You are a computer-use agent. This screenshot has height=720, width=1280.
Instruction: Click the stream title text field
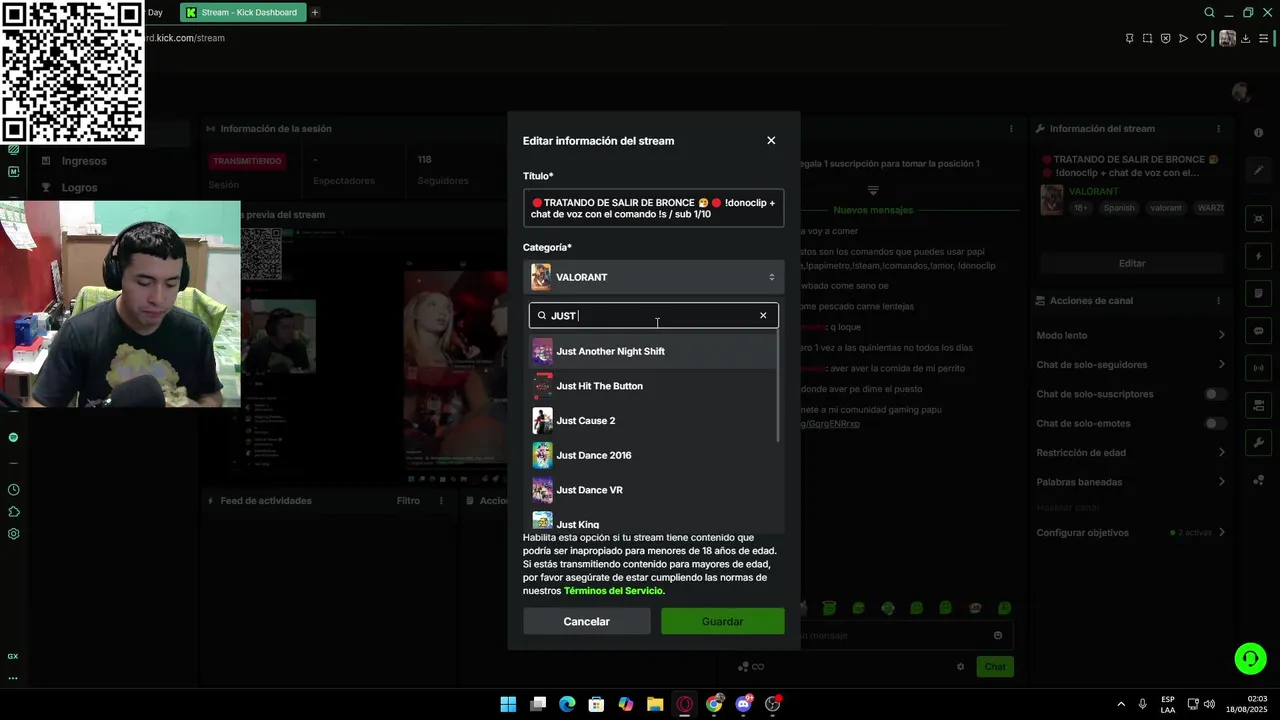[653, 208]
